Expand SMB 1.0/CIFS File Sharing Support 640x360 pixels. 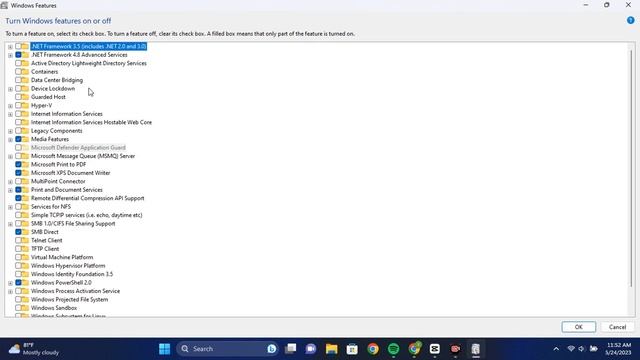[x=10, y=224]
